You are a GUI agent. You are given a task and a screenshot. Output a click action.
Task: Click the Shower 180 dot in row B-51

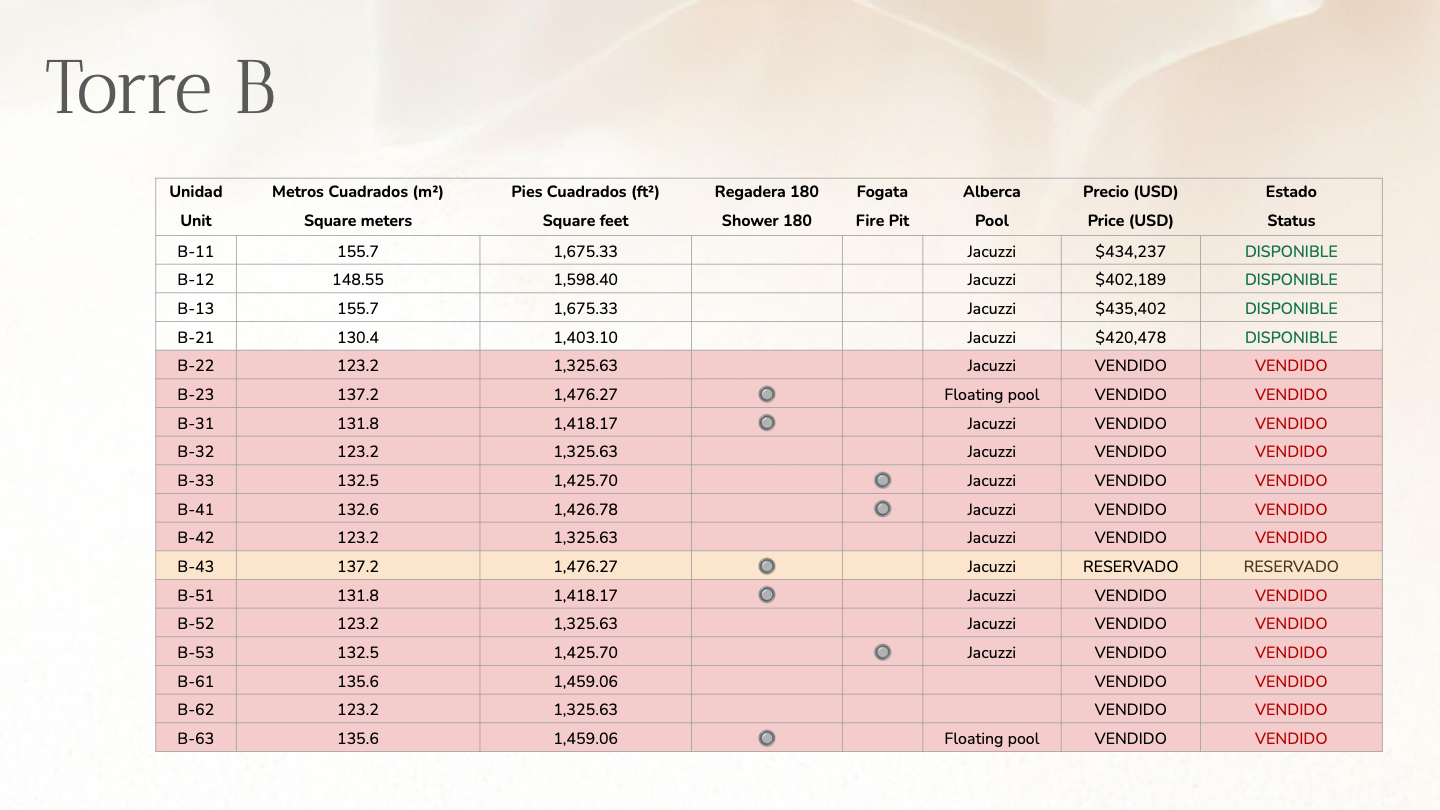click(x=767, y=595)
